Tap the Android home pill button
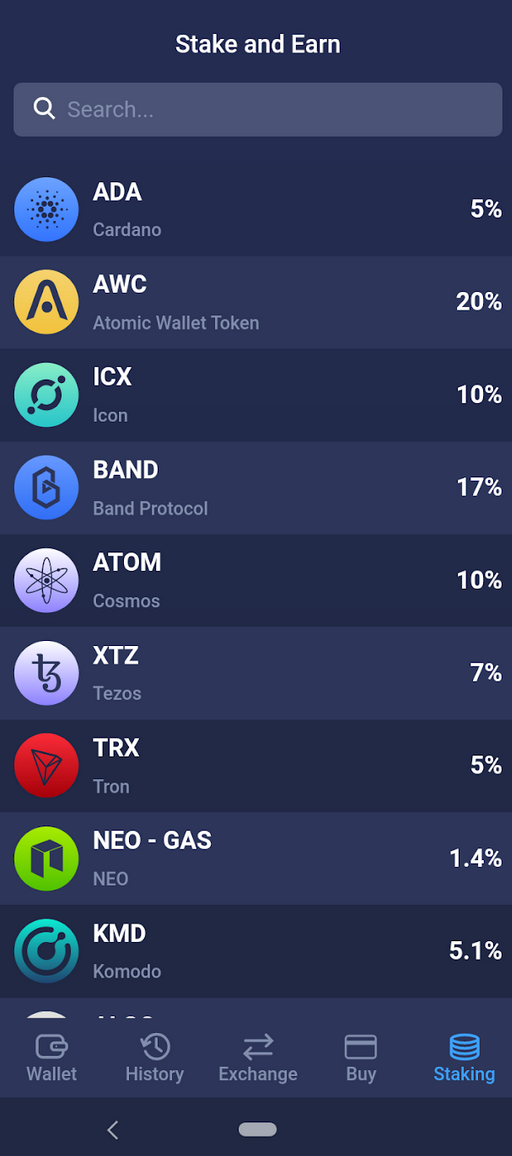The height and width of the screenshot is (1156, 512). [257, 1129]
